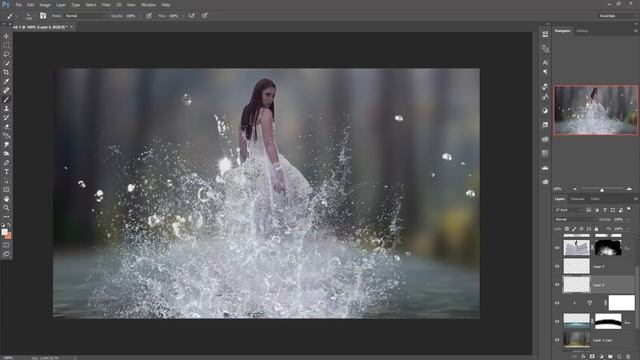Create a new group folder icon
The width and height of the screenshot is (640, 360).
tap(610, 356)
